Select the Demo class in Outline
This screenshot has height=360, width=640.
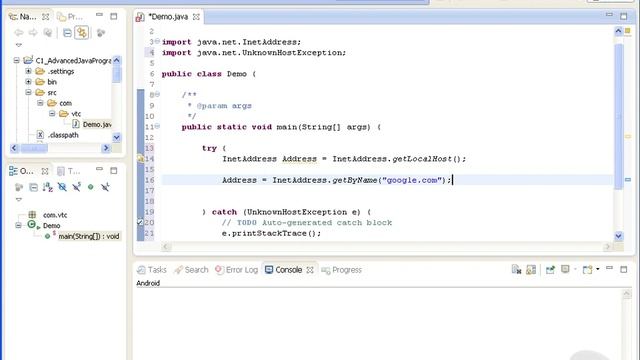pyautogui.click(x=51, y=225)
